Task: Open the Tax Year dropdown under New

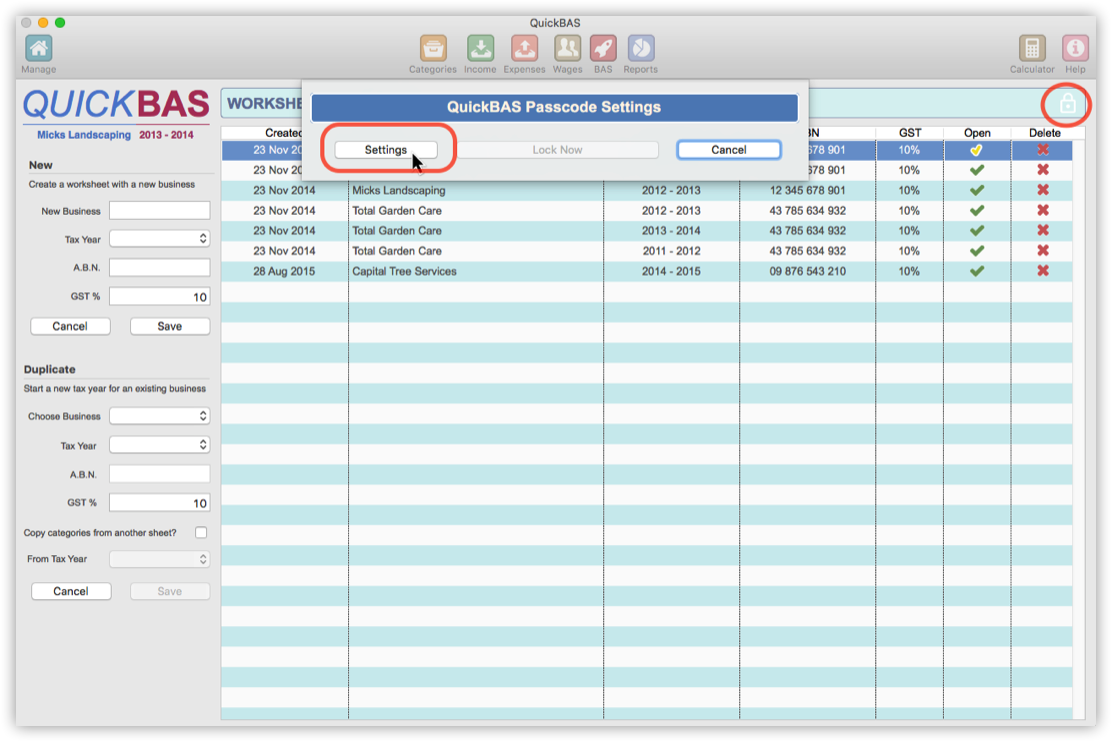Action: click(159, 238)
